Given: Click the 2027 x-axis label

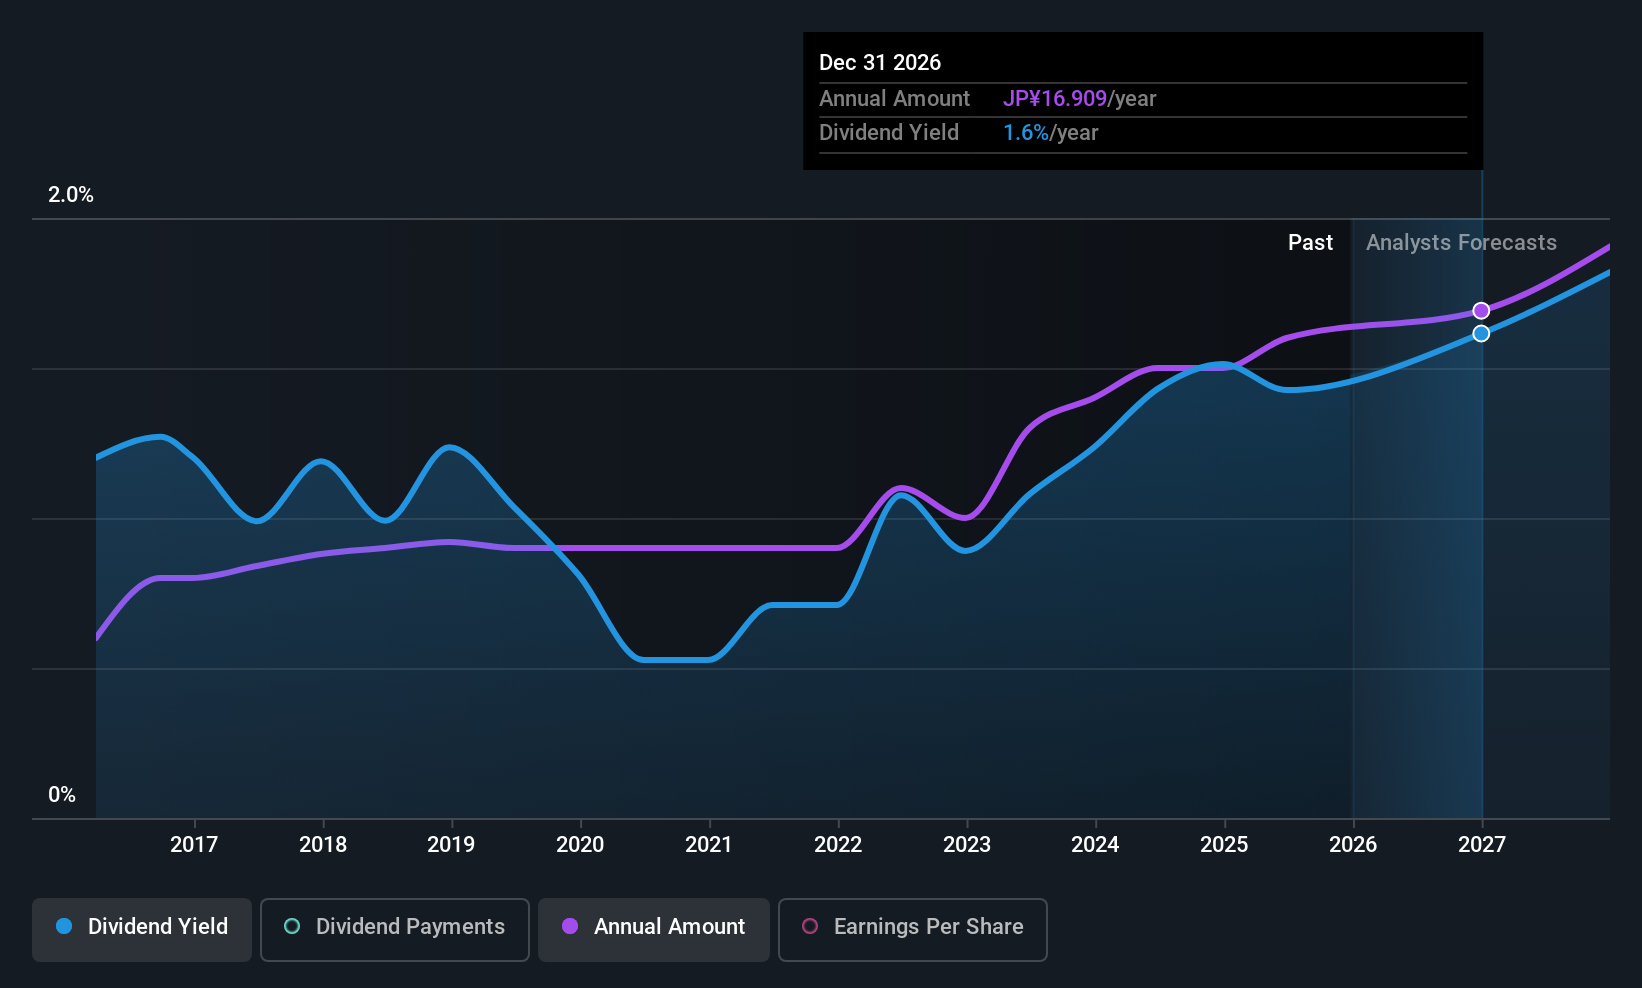Looking at the screenshot, I should (1481, 844).
